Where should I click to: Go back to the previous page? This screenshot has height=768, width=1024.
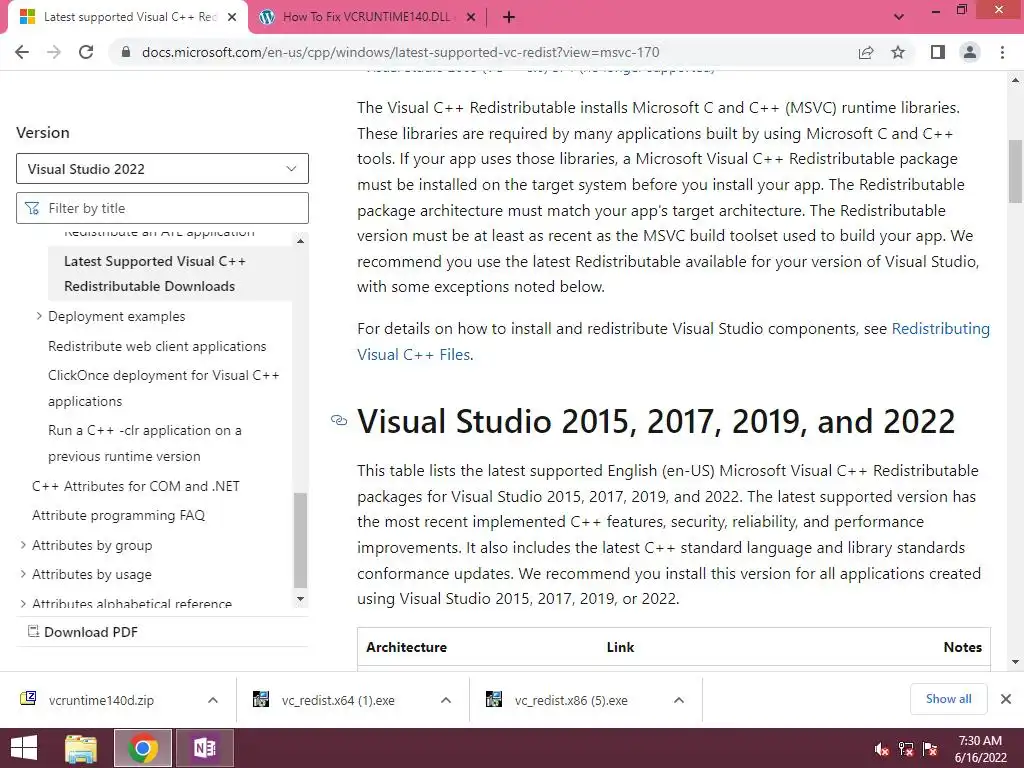(22, 52)
